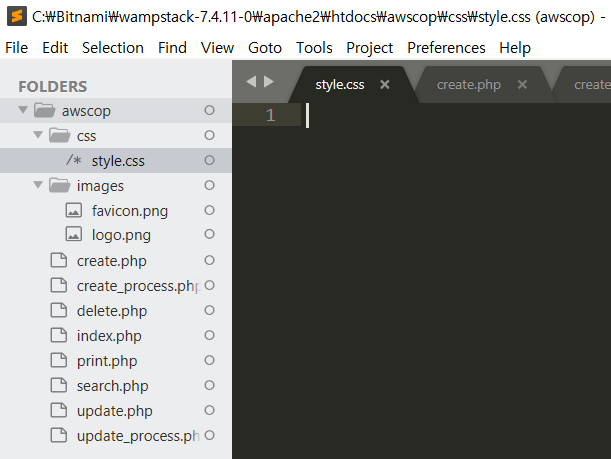This screenshot has height=459, width=611.
Task: Open the Edit menu
Action: click(x=55, y=48)
